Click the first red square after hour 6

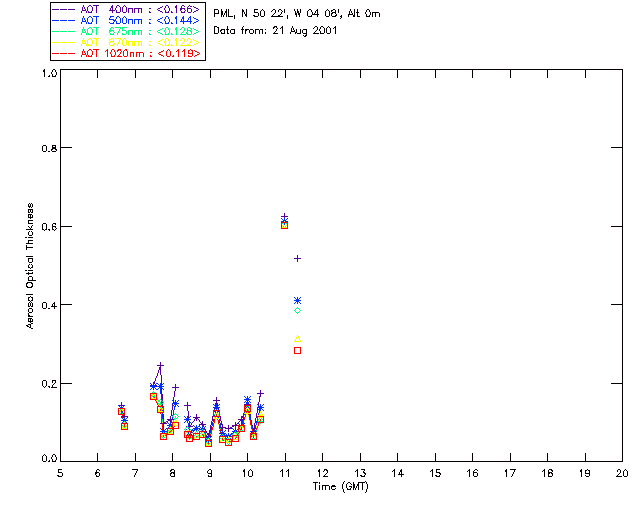121,412
